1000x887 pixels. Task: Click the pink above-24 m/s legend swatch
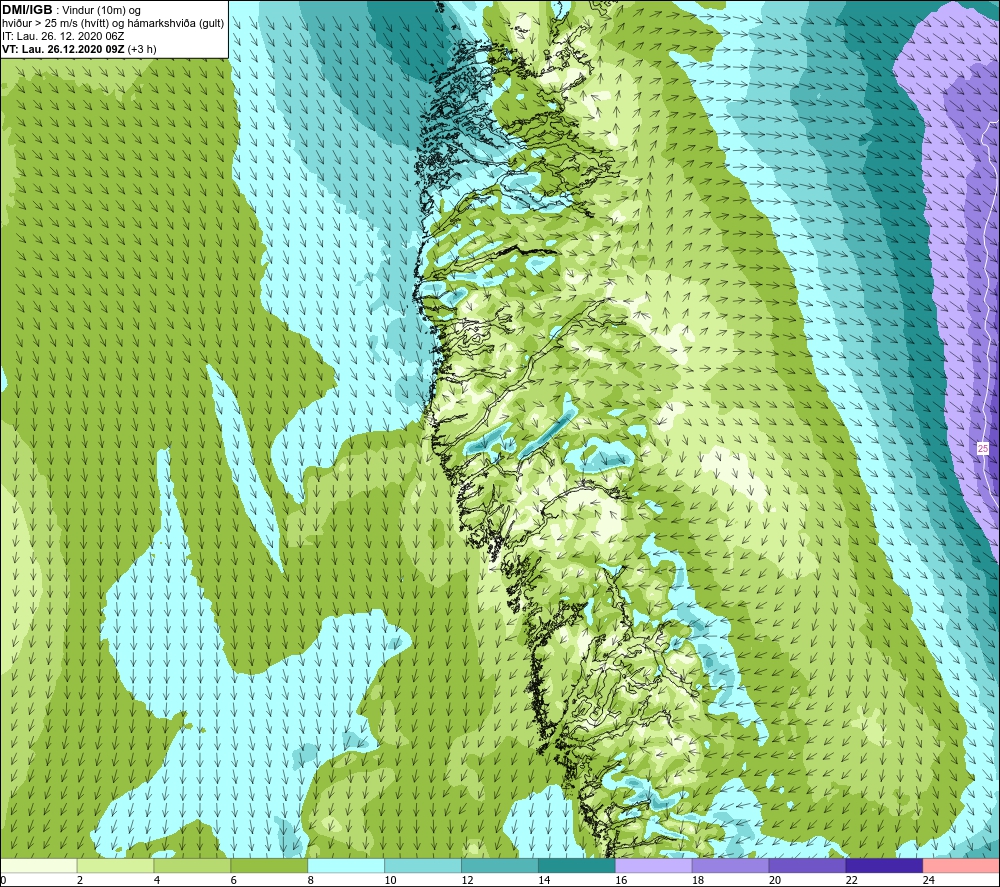click(x=961, y=865)
